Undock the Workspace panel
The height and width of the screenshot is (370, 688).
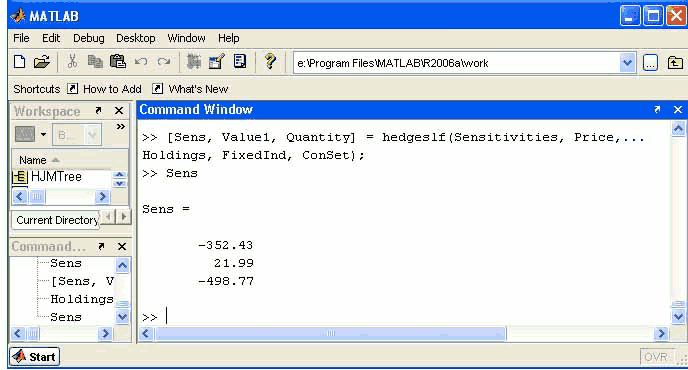click(98, 111)
